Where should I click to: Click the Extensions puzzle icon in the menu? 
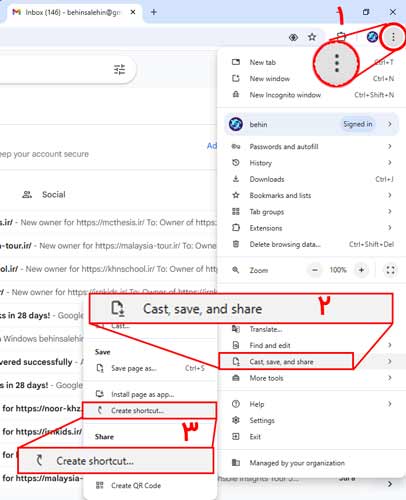click(236, 228)
